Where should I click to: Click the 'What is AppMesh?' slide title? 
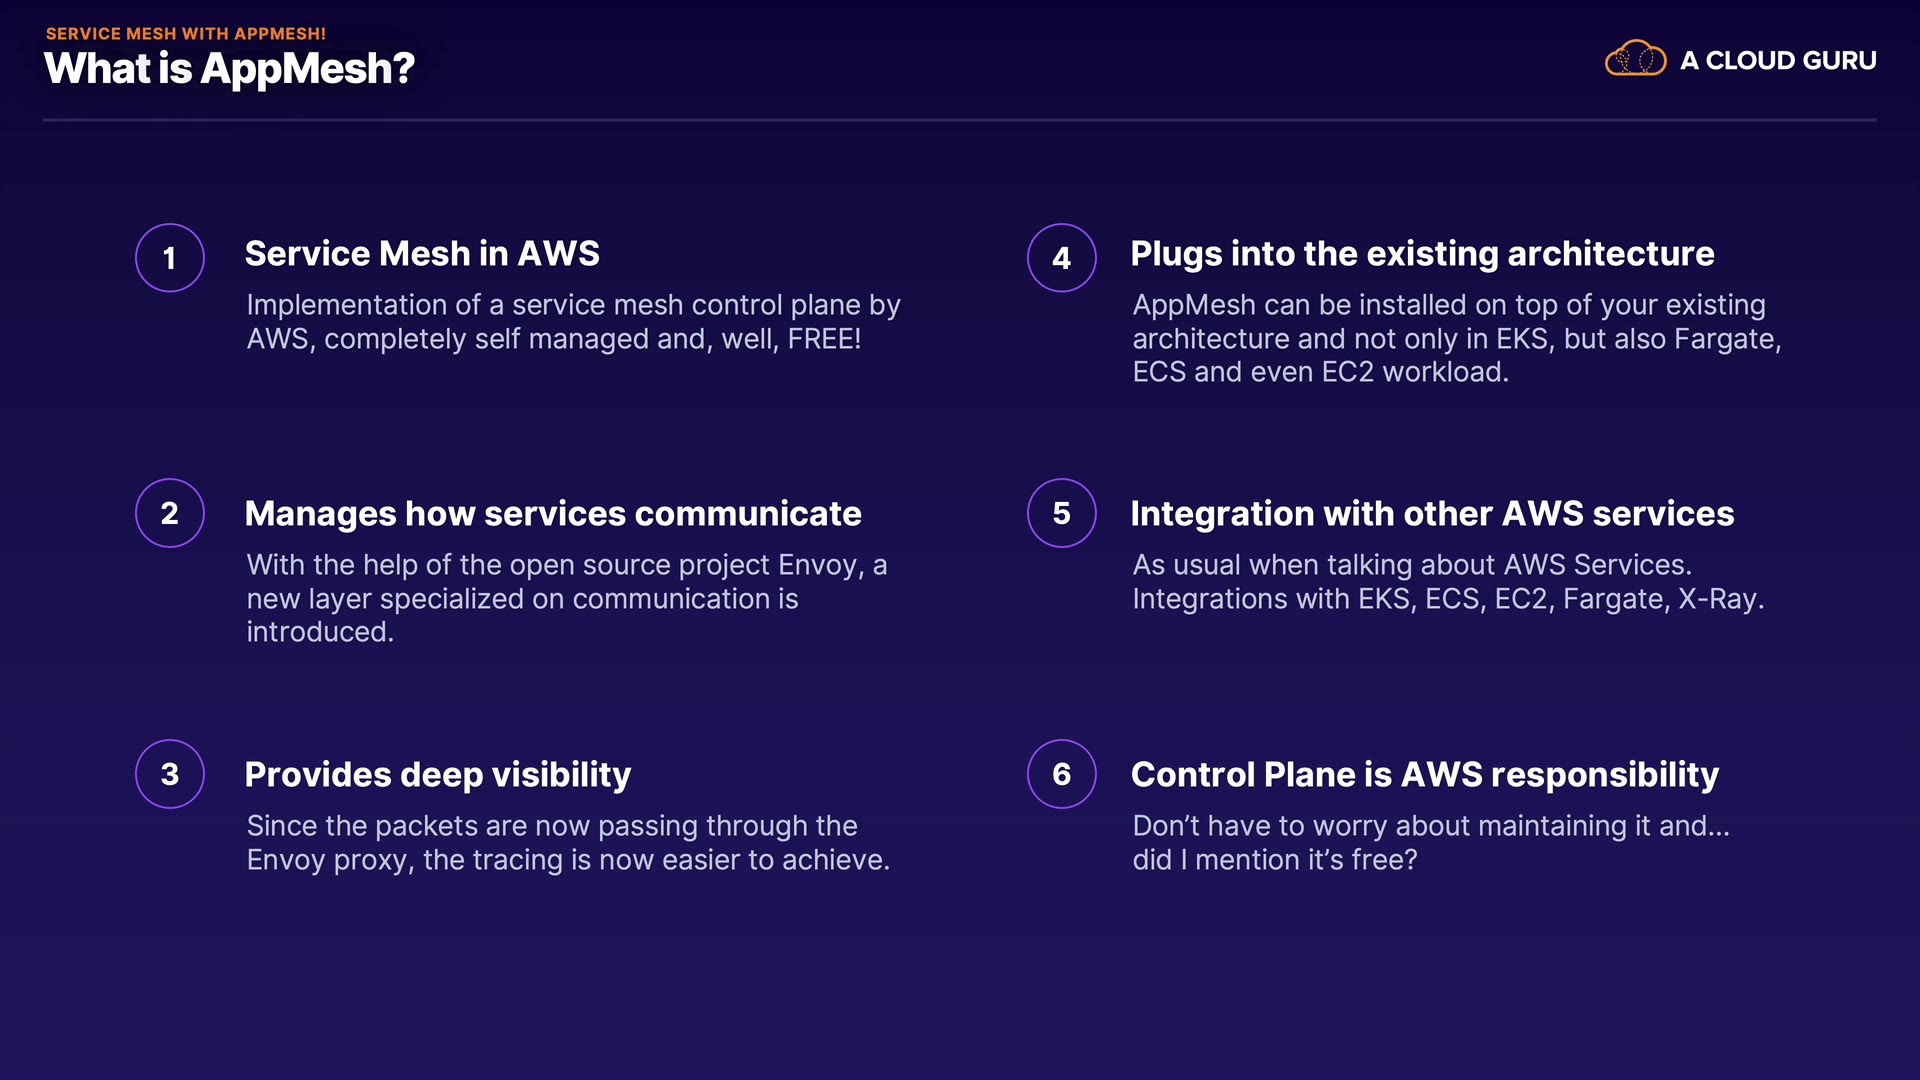[x=229, y=69]
